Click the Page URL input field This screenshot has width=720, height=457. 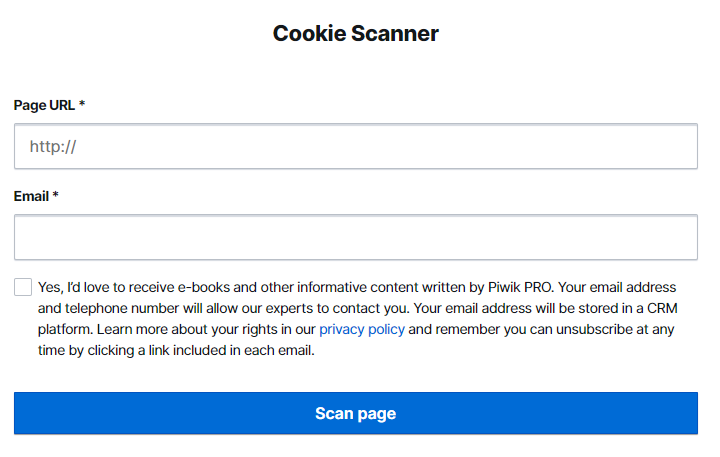click(355, 146)
